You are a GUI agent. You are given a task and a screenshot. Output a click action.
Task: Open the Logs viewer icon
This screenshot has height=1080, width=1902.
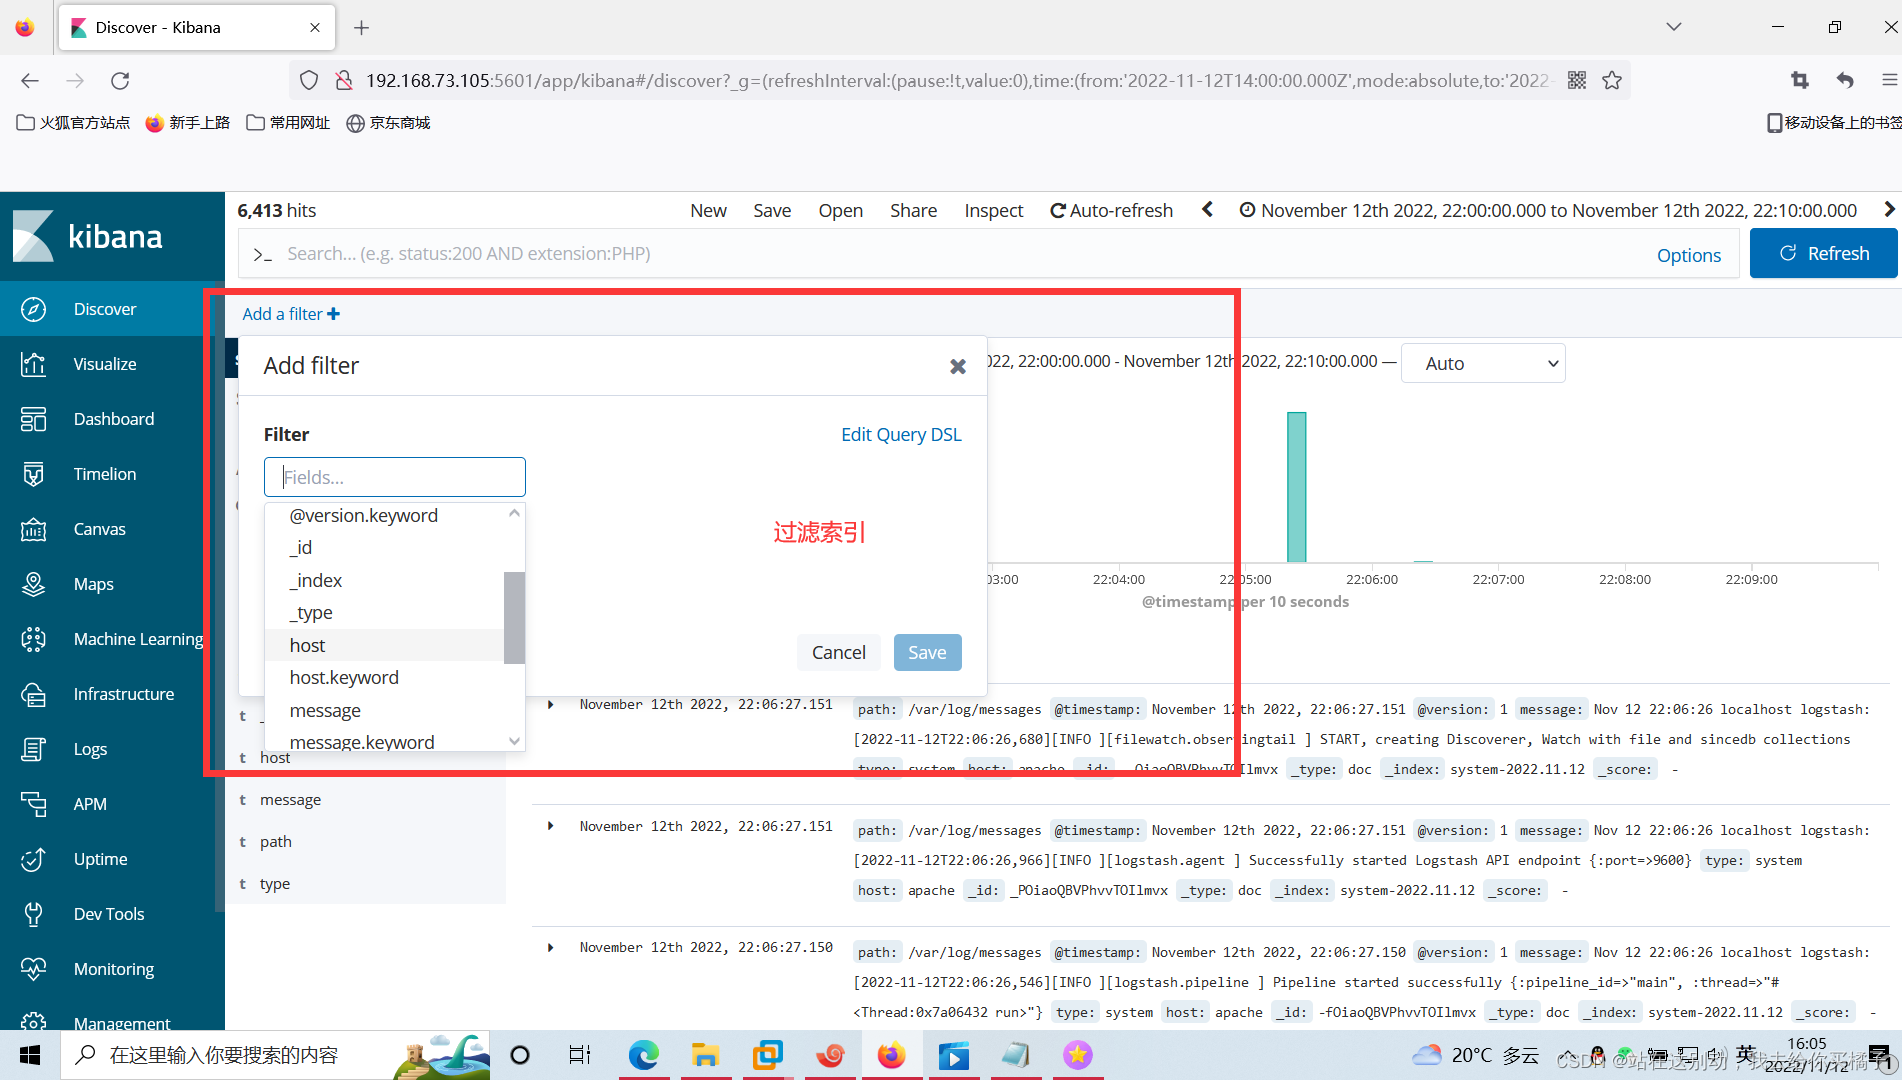click(x=33, y=748)
